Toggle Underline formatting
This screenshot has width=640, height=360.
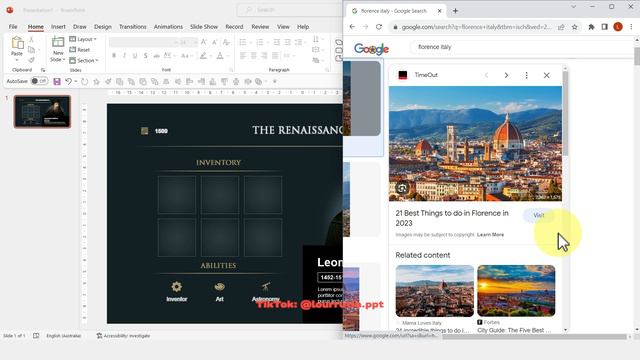(135, 56)
